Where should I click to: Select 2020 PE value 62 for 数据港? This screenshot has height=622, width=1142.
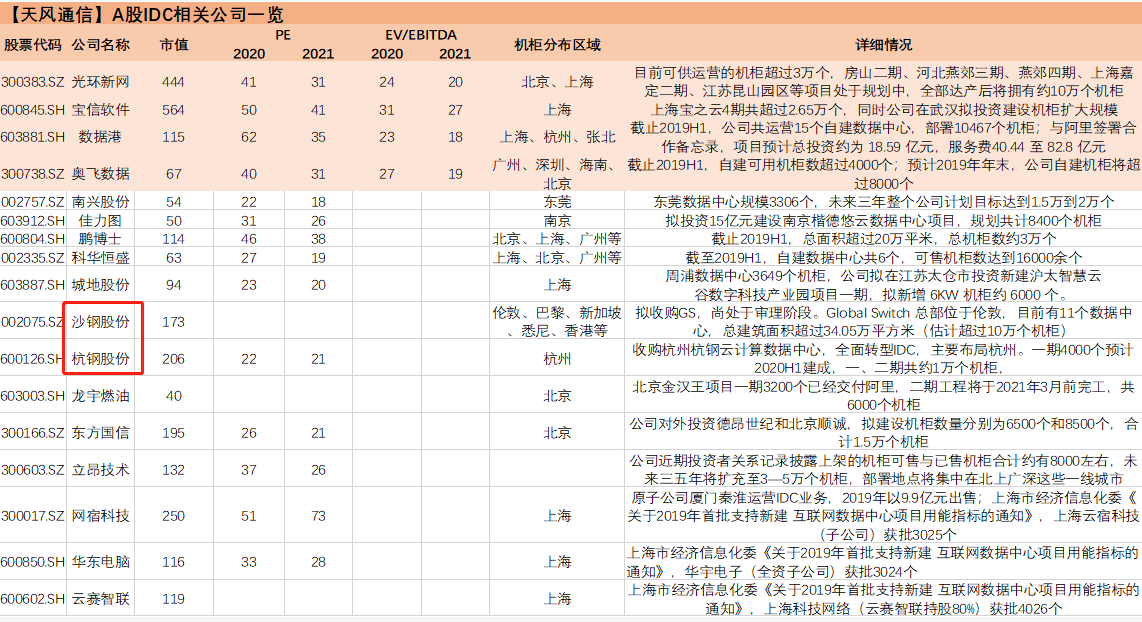coord(249,137)
